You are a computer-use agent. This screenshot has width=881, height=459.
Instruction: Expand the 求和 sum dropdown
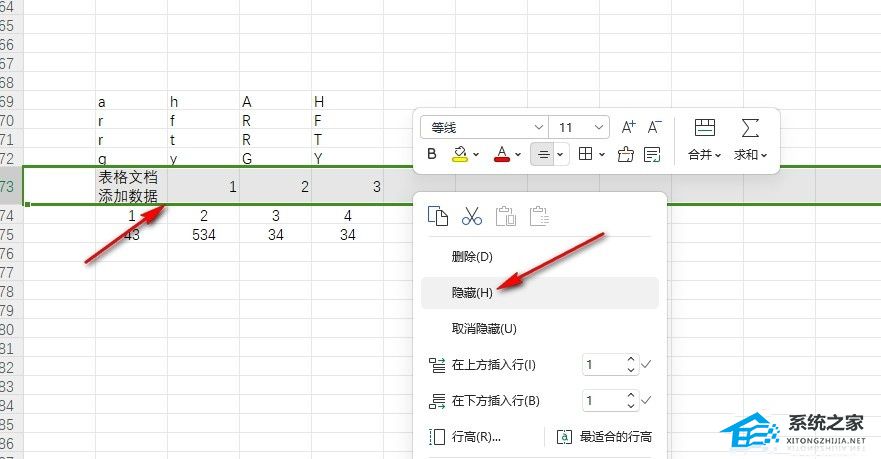[764, 155]
